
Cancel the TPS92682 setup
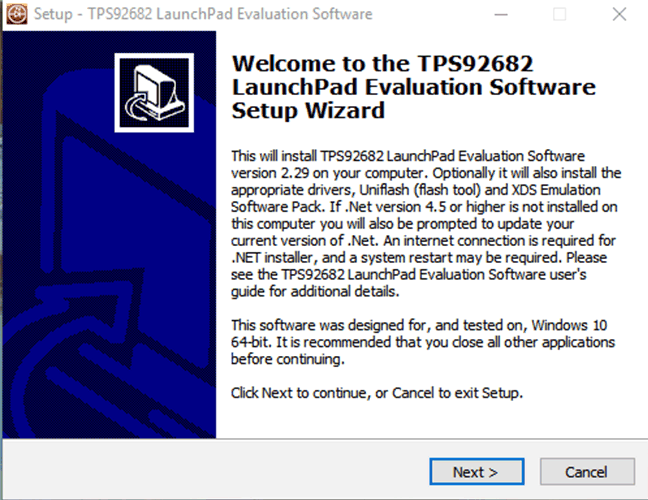(585, 471)
